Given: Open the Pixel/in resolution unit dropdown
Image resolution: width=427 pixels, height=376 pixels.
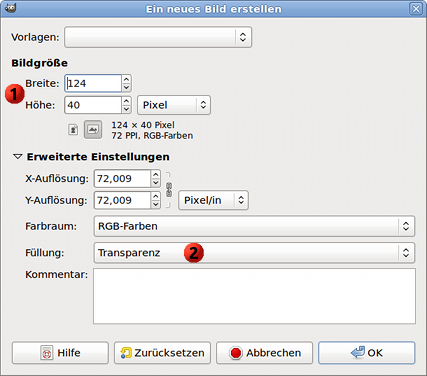Looking at the screenshot, I should tap(213, 200).
